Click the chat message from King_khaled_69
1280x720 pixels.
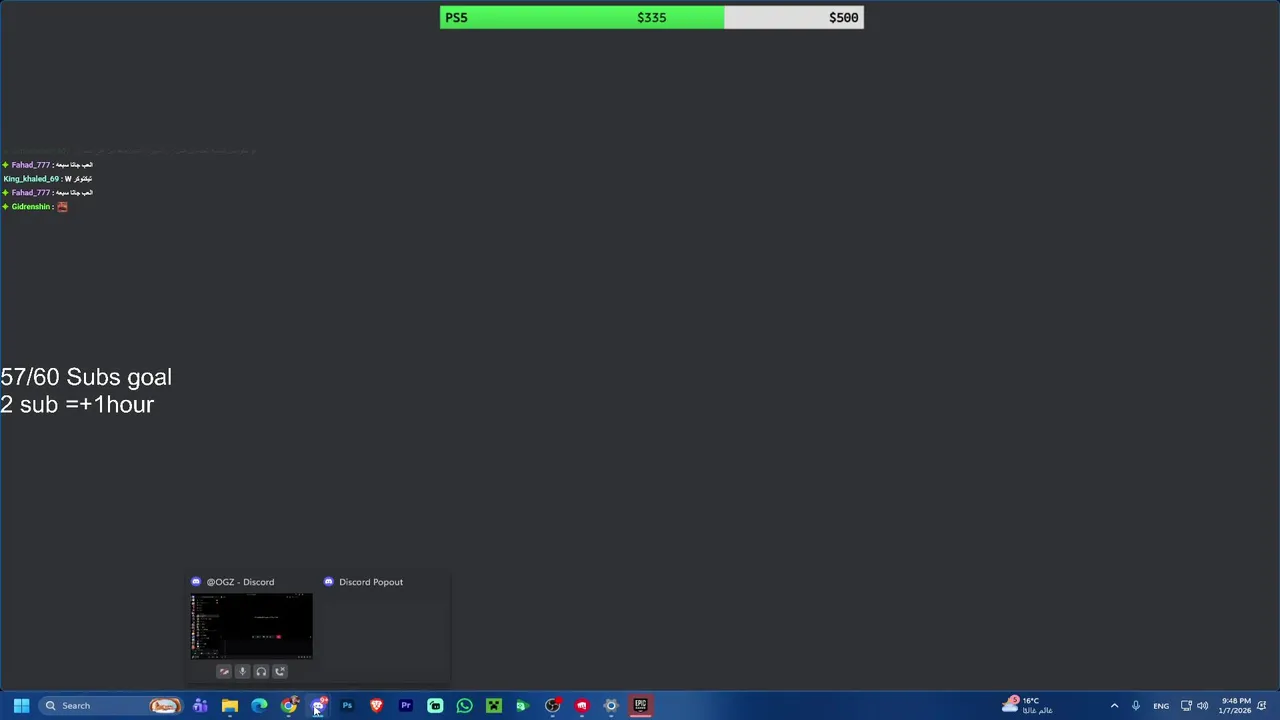[48, 179]
